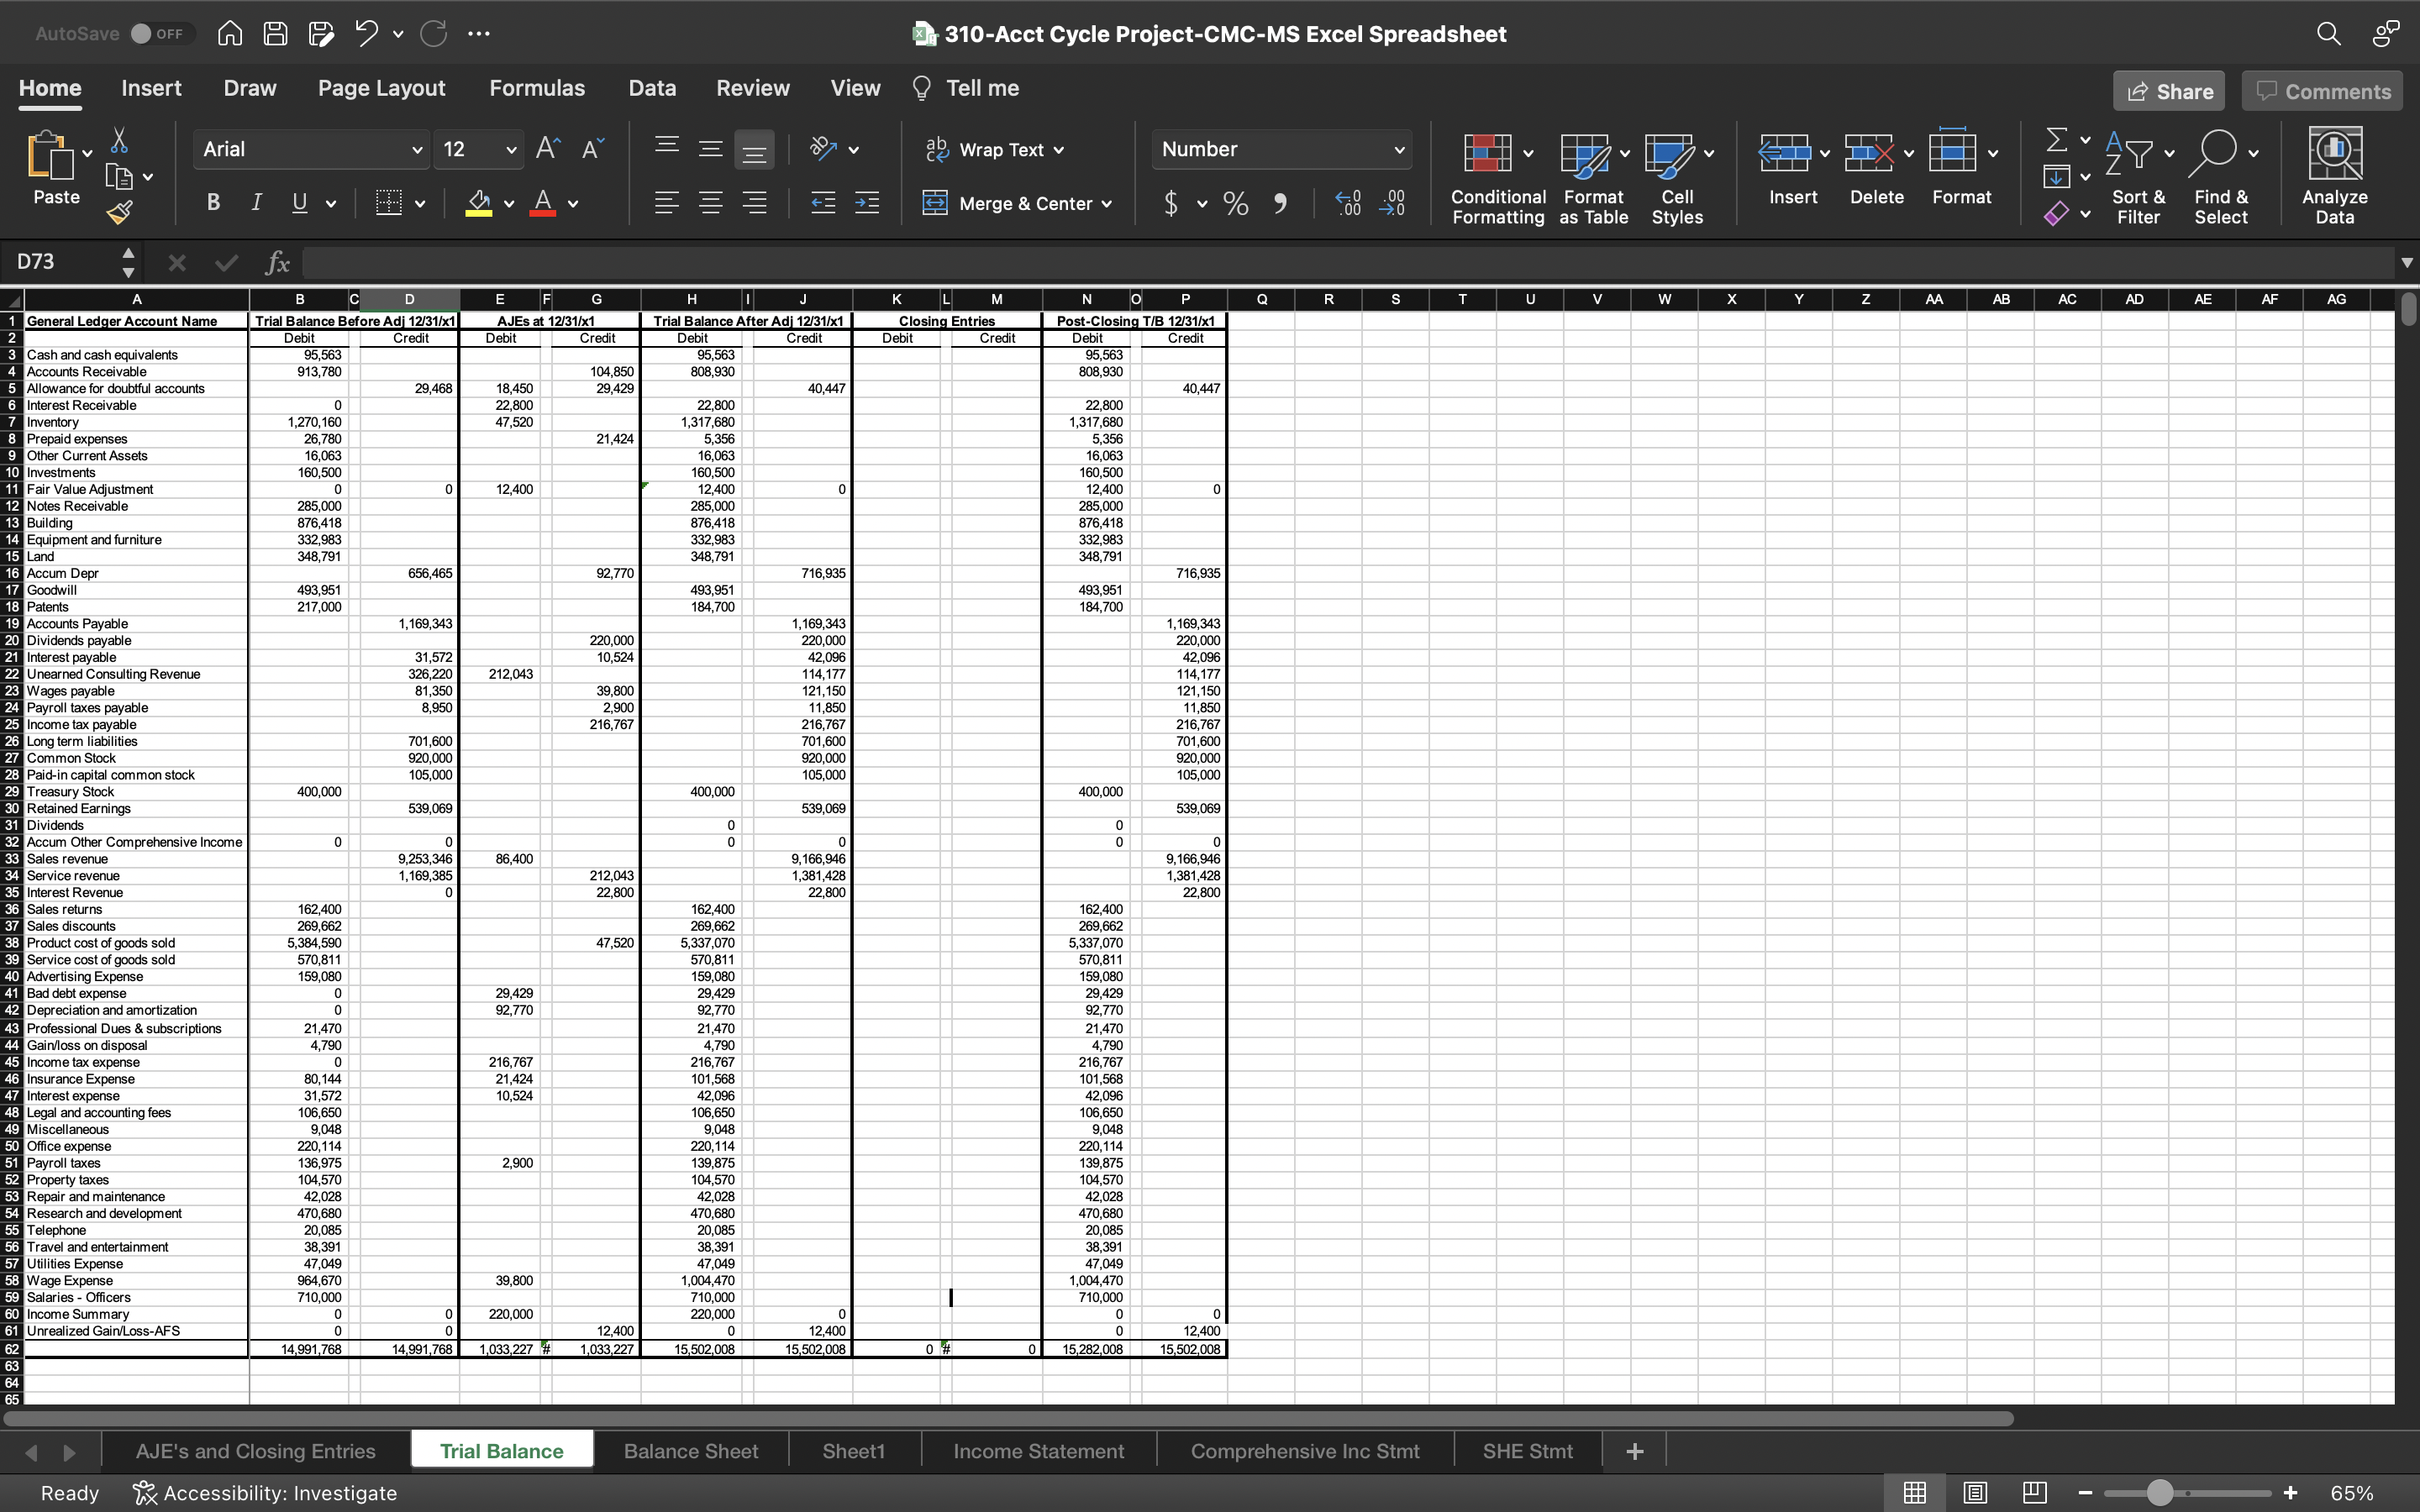Toggle Underline formatting

(x=299, y=203)
